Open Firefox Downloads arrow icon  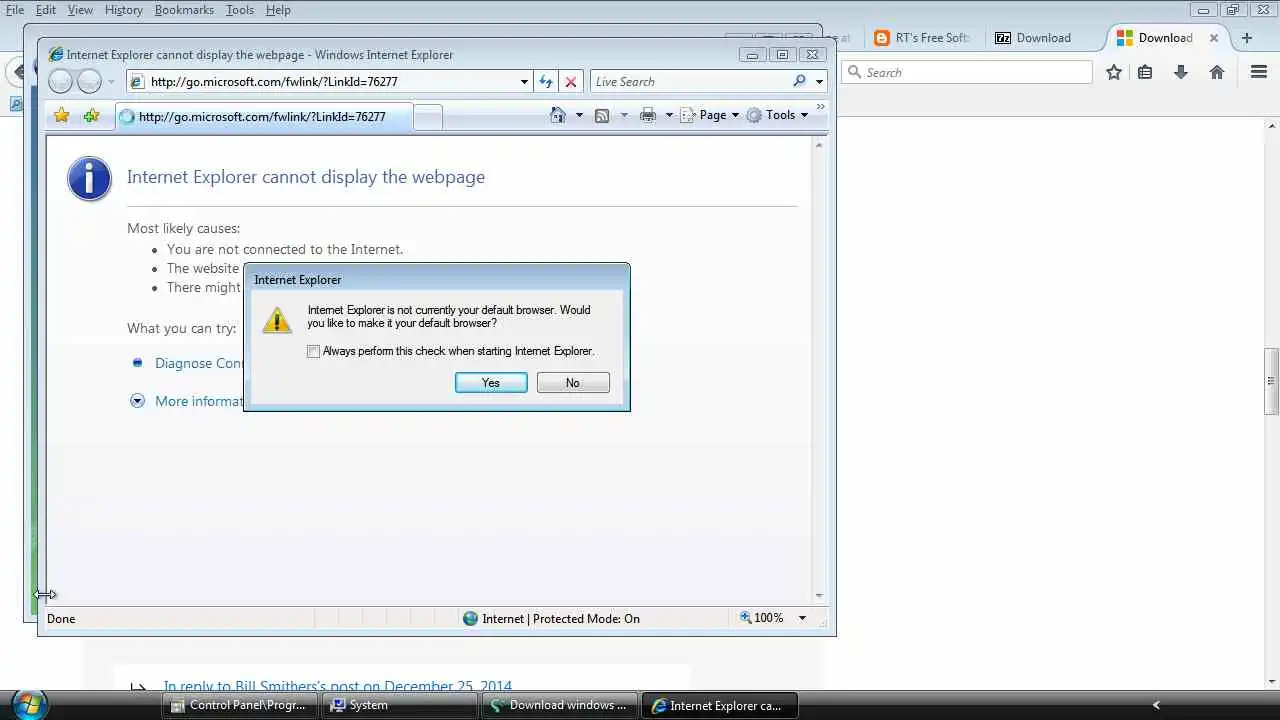tap(1181, 72)
